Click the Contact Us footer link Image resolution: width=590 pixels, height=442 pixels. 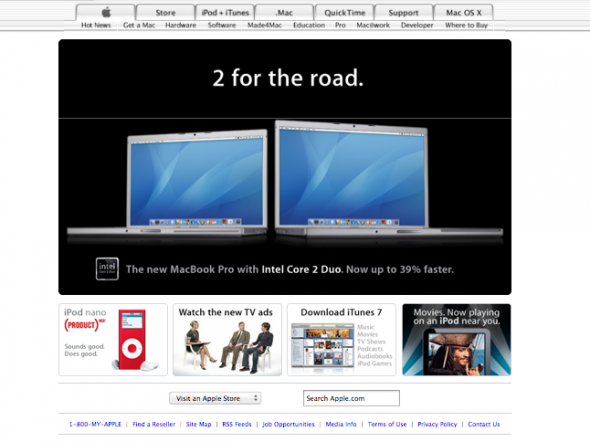click(484, 424)
